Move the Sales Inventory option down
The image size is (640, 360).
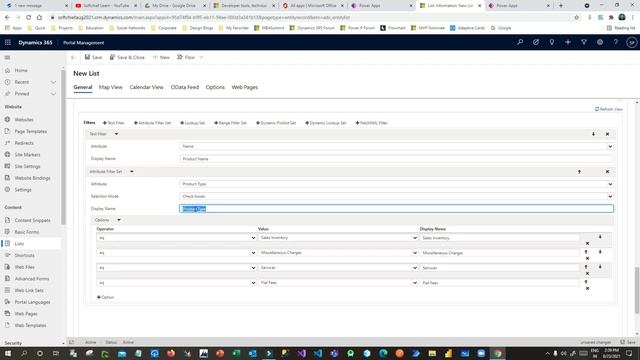pos(600,237)
